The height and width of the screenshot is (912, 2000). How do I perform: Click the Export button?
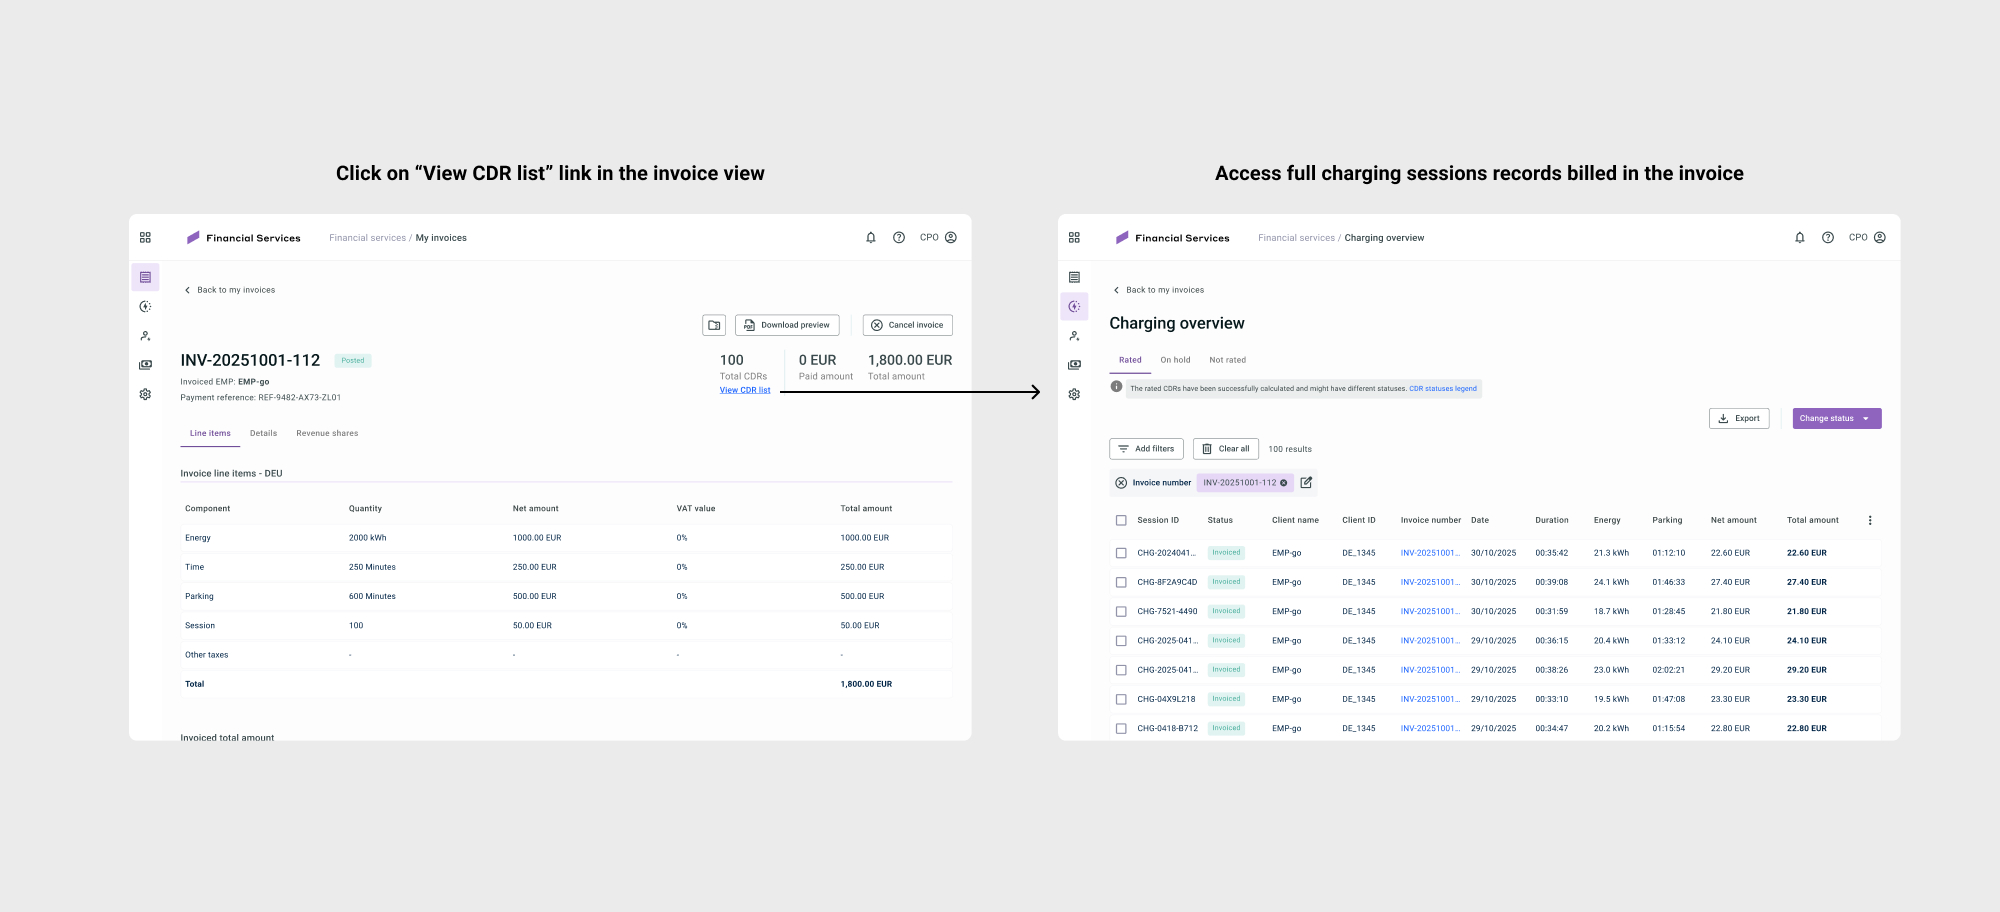tap(1739, 419)
